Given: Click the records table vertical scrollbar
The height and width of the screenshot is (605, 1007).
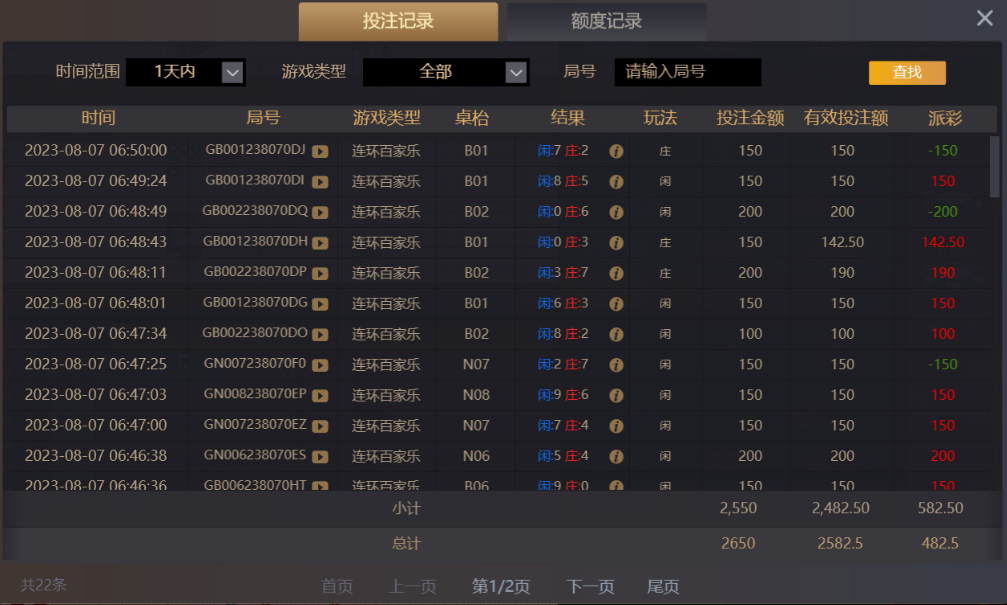Looking at the screenshot, I should click(994, 167).
